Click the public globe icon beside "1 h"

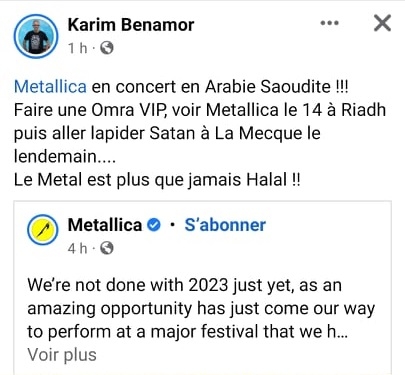pyautogui.click(x=107, y=48)
